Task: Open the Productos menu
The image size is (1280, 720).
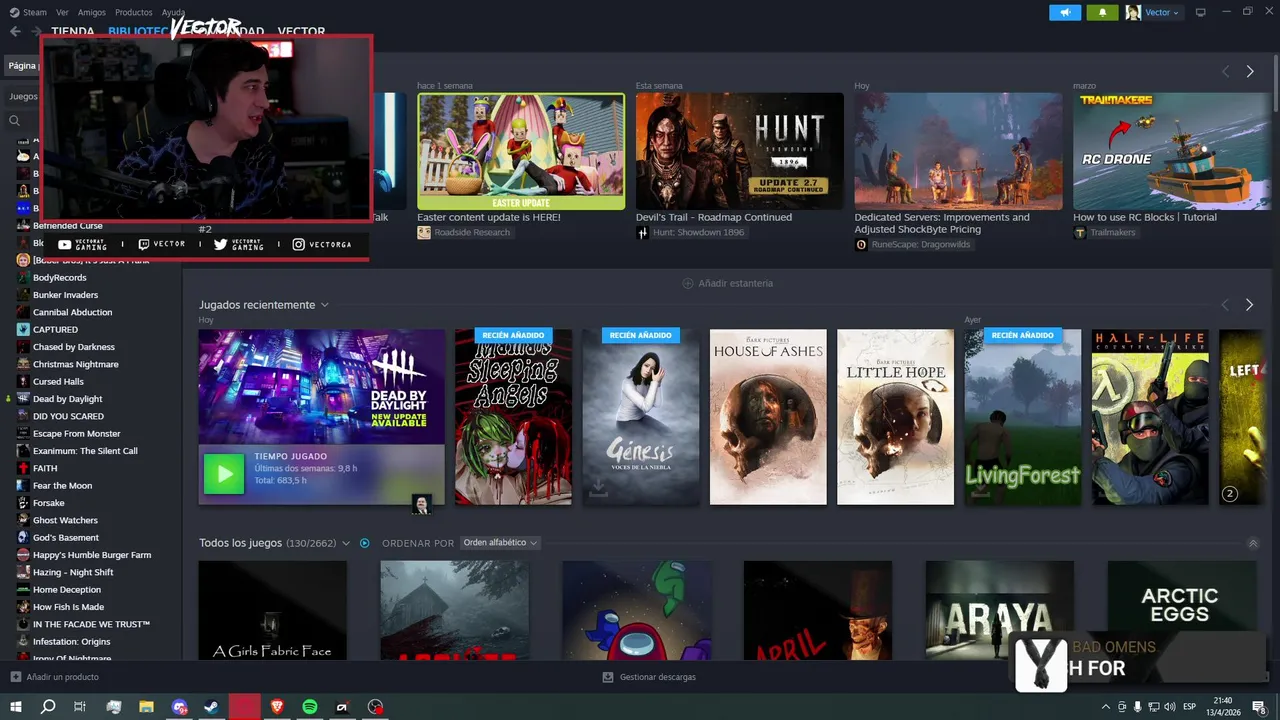Action: 134,12
